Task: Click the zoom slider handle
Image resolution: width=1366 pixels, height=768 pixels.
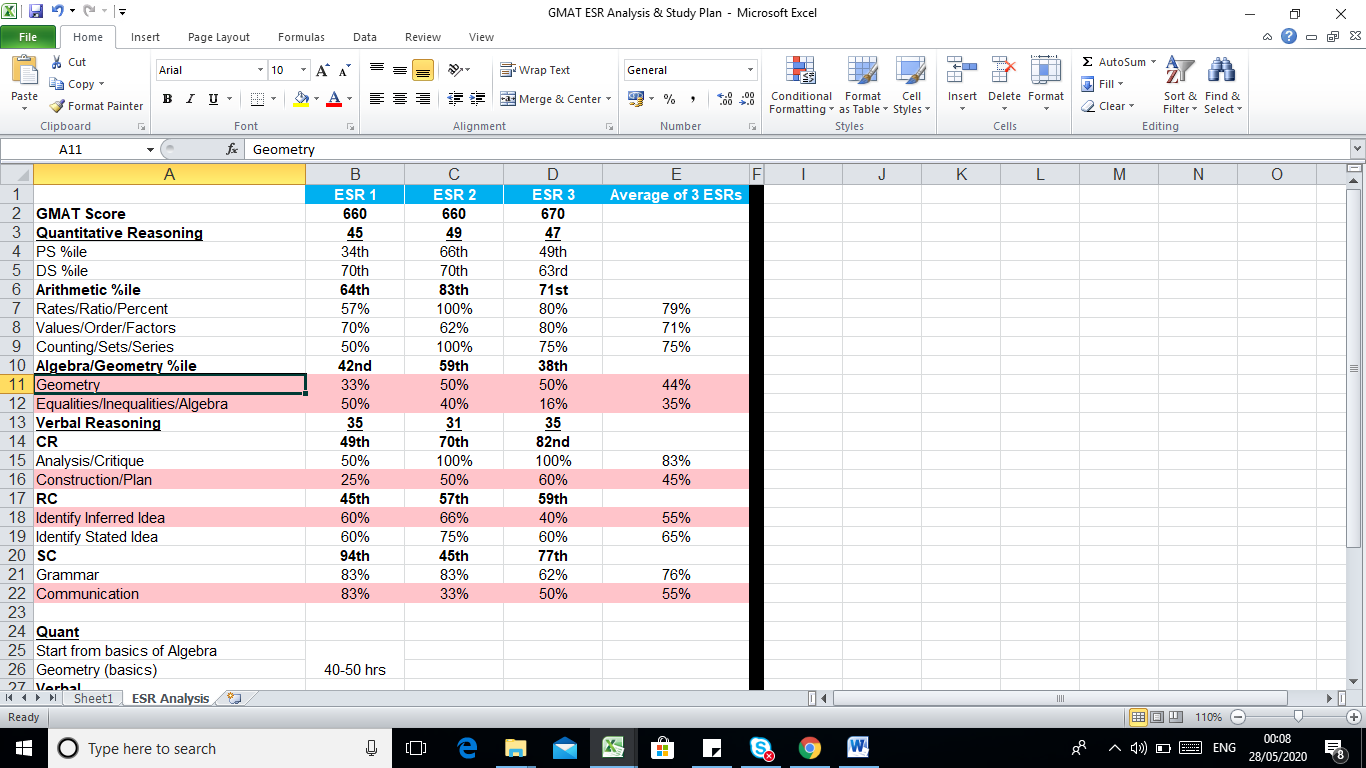Action: click(x=1298, y=717)
